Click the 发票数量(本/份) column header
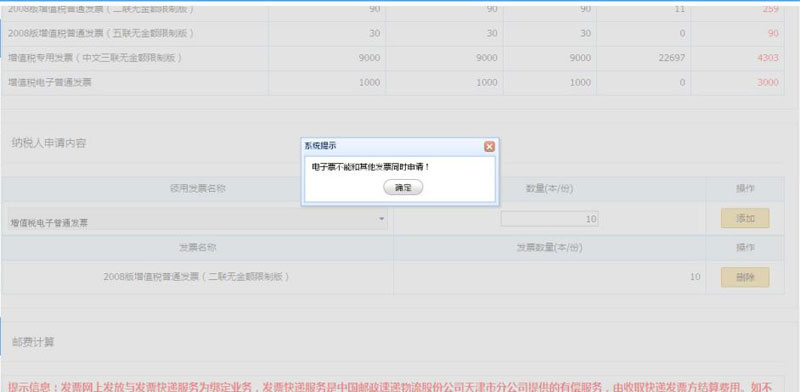Viewport: 800px width, 392px height. (x=549, y=248)
